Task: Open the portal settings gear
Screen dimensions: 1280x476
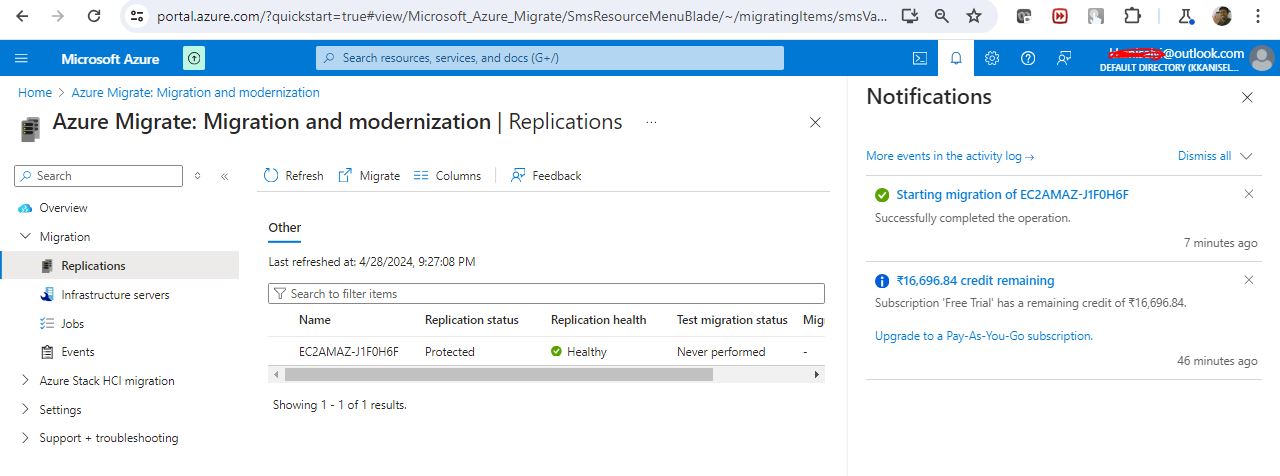Action: click(x=992, y=58)
